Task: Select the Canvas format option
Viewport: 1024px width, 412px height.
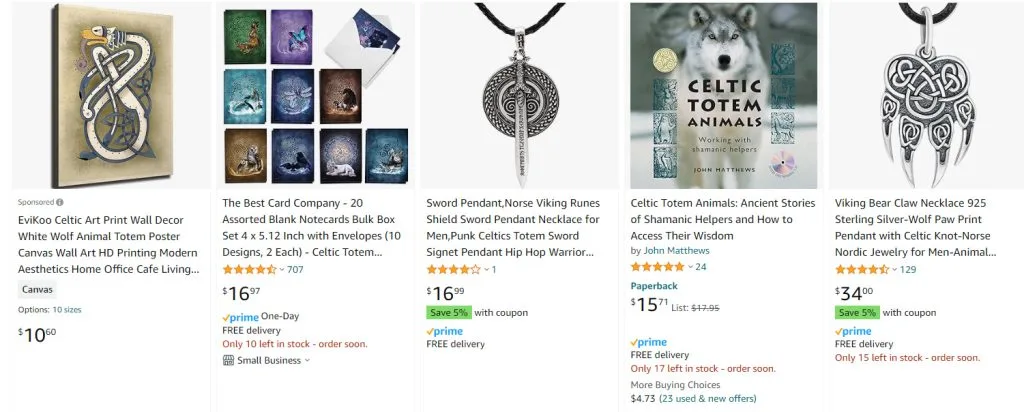Action: pyautogui.click(x=37, y=290)
